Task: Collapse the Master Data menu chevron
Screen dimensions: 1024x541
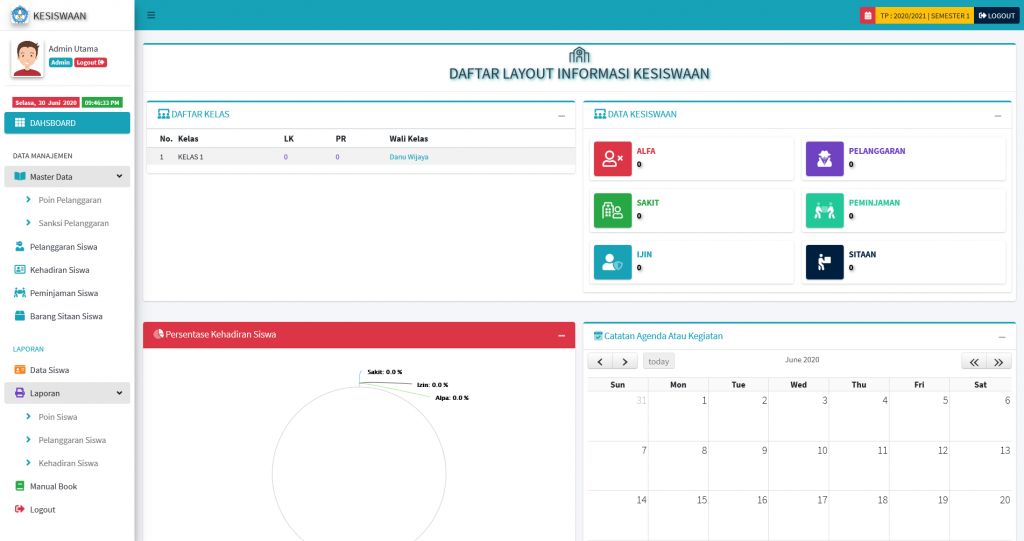Action: [120, 176]
